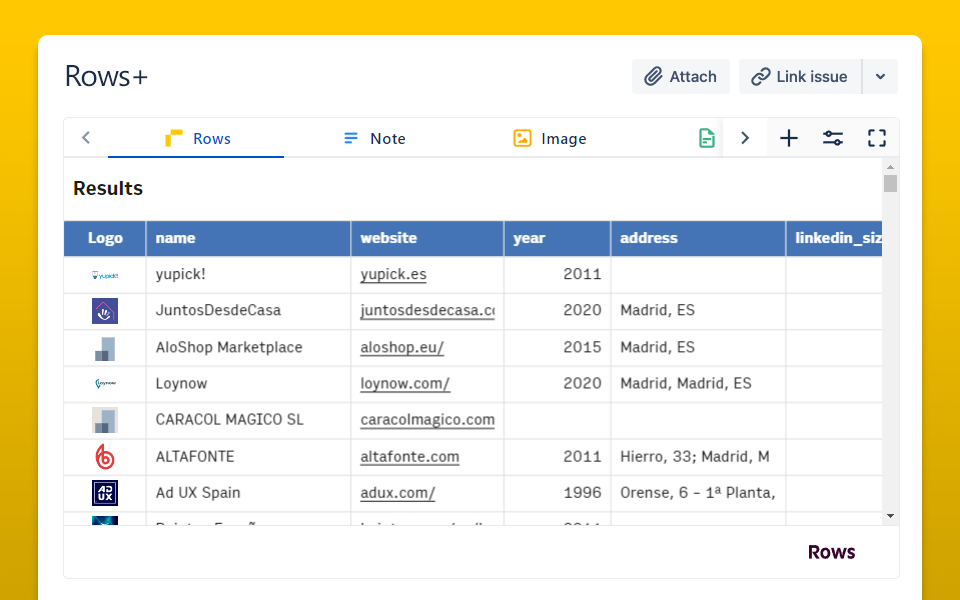Switch to the Note tab
Image resolution: width=960 pixels, height=600 pixels.
[x=374, y=138]
